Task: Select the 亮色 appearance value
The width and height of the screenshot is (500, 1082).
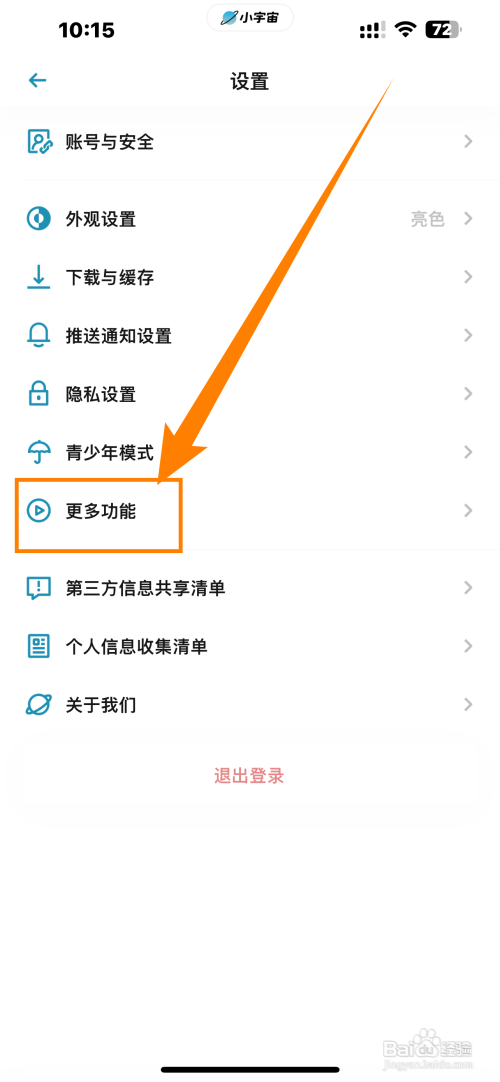Action: [428, 219]
